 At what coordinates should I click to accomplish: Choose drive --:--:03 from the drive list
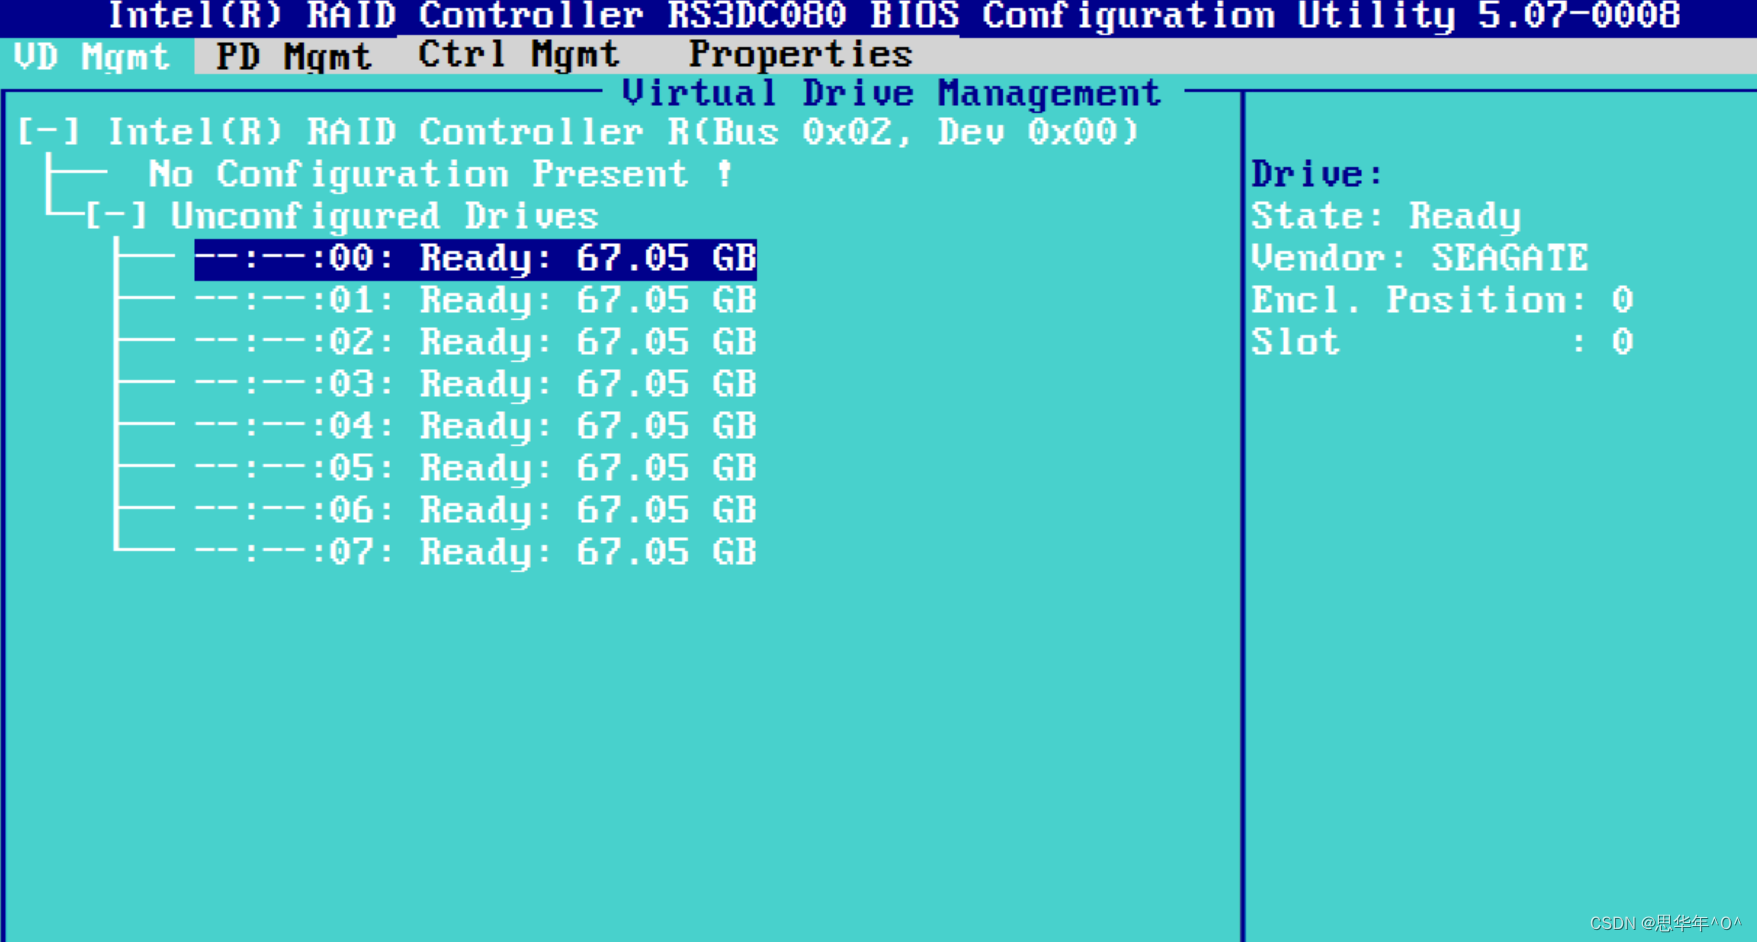point(477,384)
